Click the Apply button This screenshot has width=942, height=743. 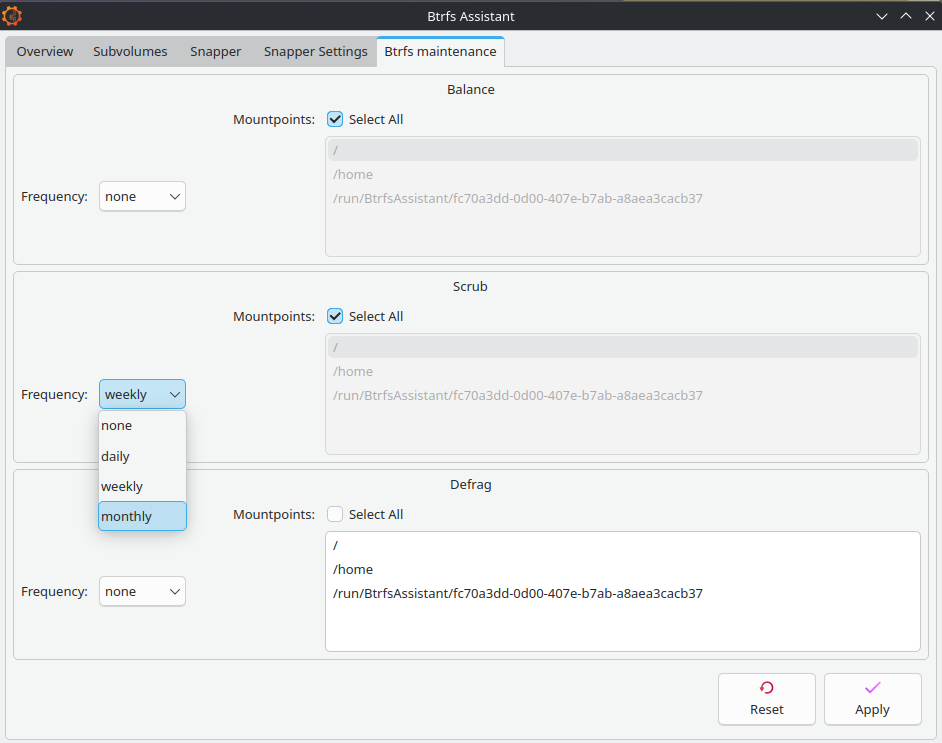(x=872, y=699)
